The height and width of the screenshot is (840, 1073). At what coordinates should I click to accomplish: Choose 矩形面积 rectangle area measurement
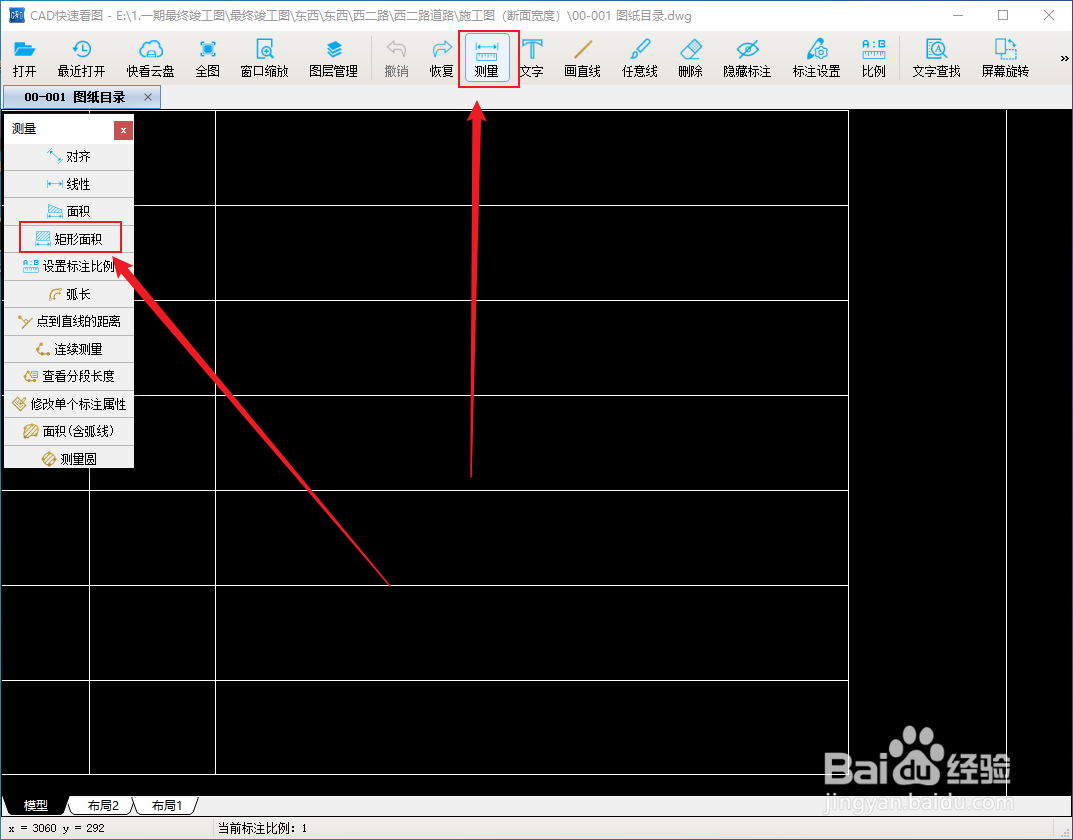(x=69, y=239)
